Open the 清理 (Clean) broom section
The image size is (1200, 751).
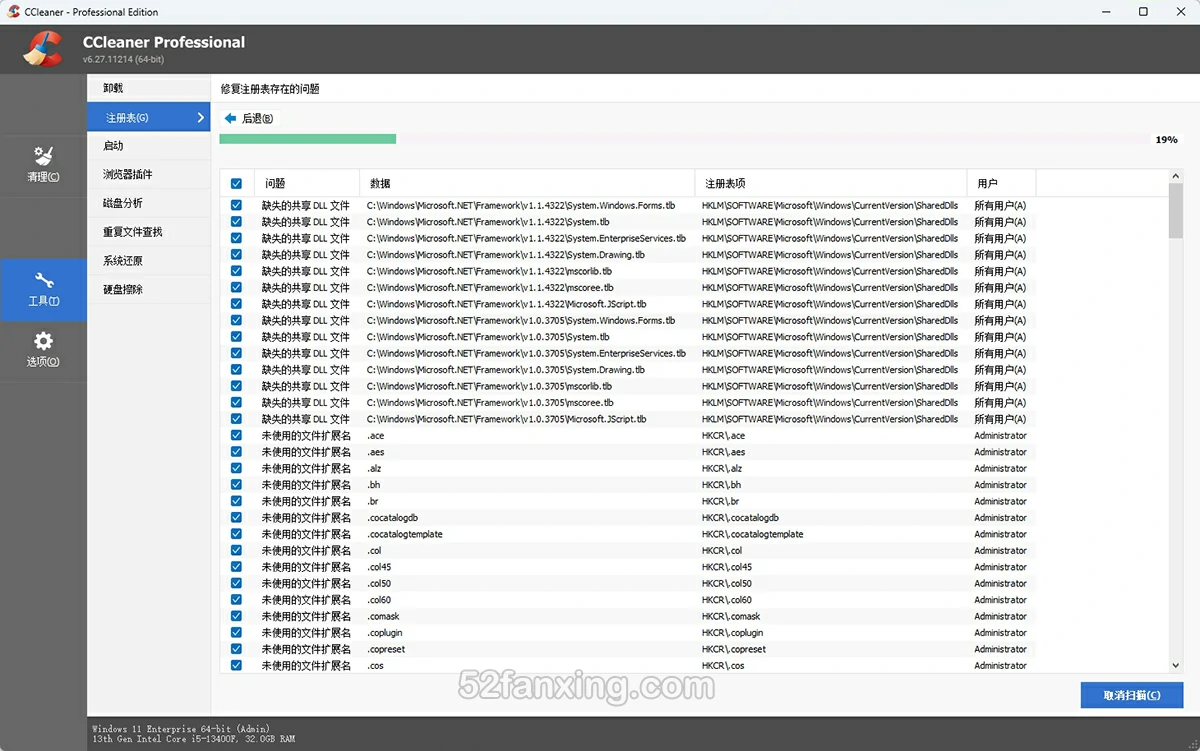(43, 164)
